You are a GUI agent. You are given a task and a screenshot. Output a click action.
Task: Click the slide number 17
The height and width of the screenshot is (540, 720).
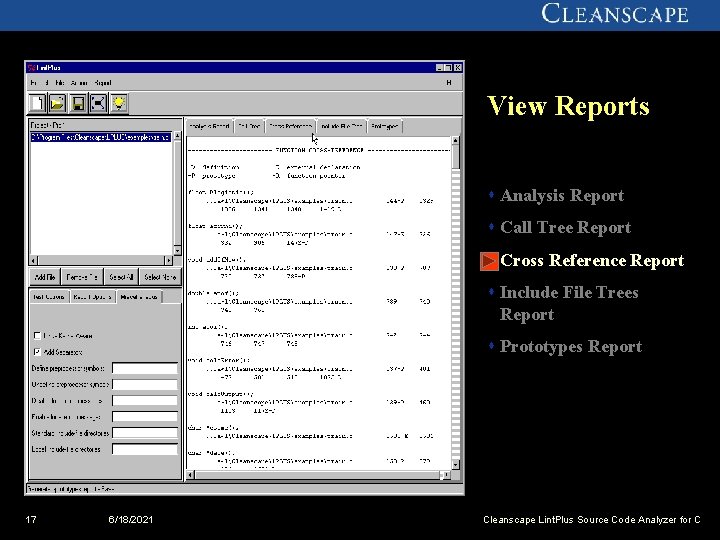click(31, 519)
